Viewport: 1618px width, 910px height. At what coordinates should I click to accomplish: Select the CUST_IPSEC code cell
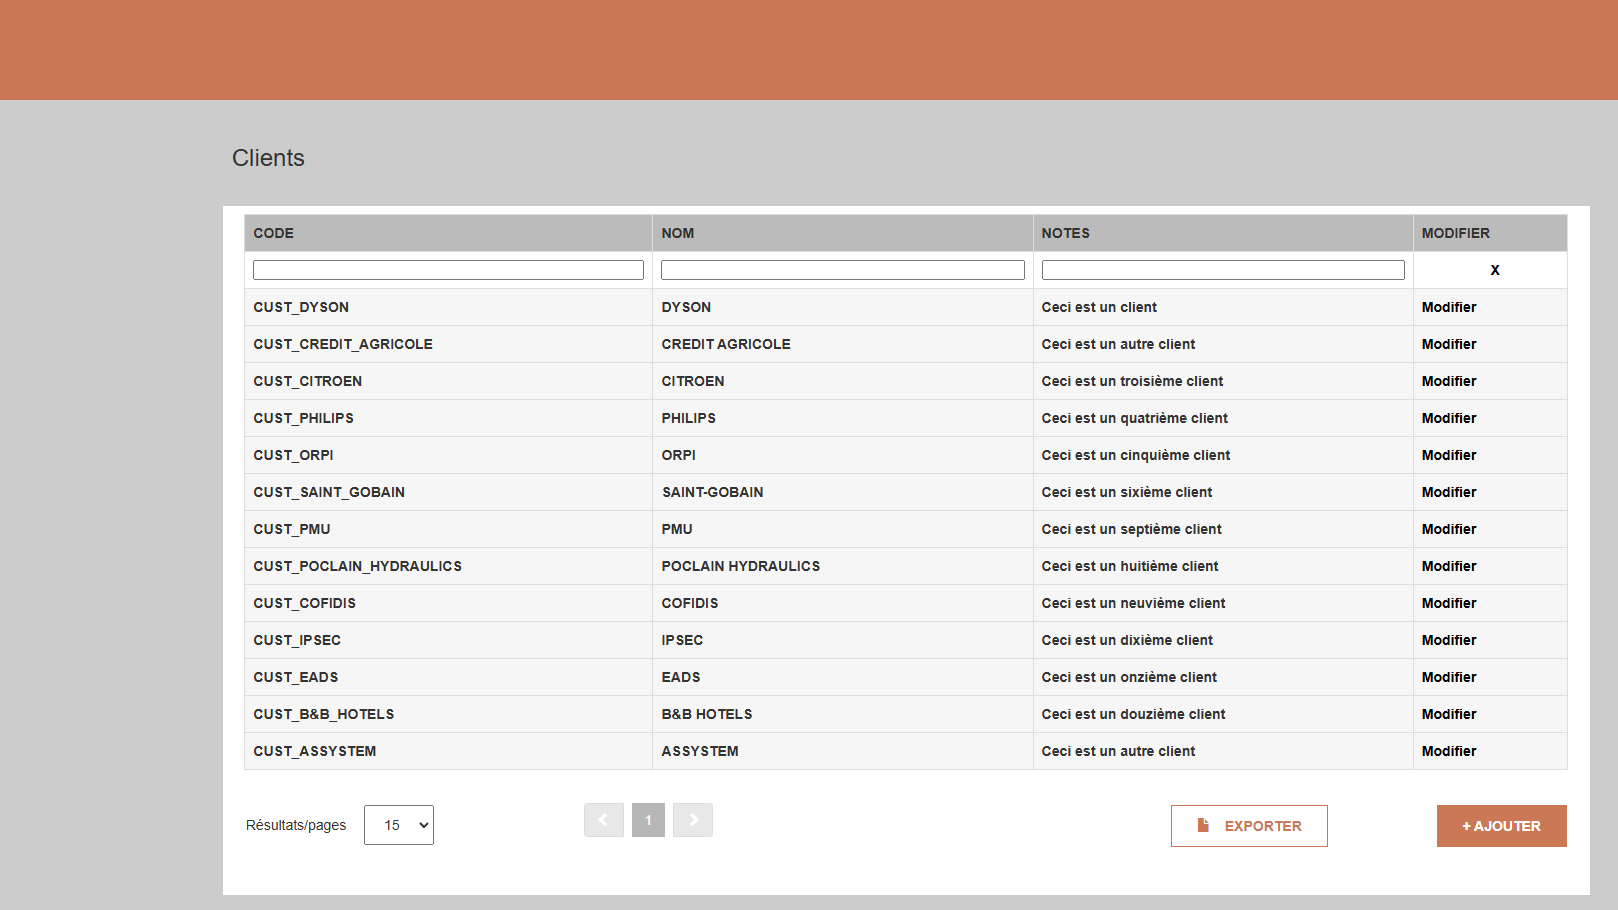pyautogui.click(x=448, y=640)
